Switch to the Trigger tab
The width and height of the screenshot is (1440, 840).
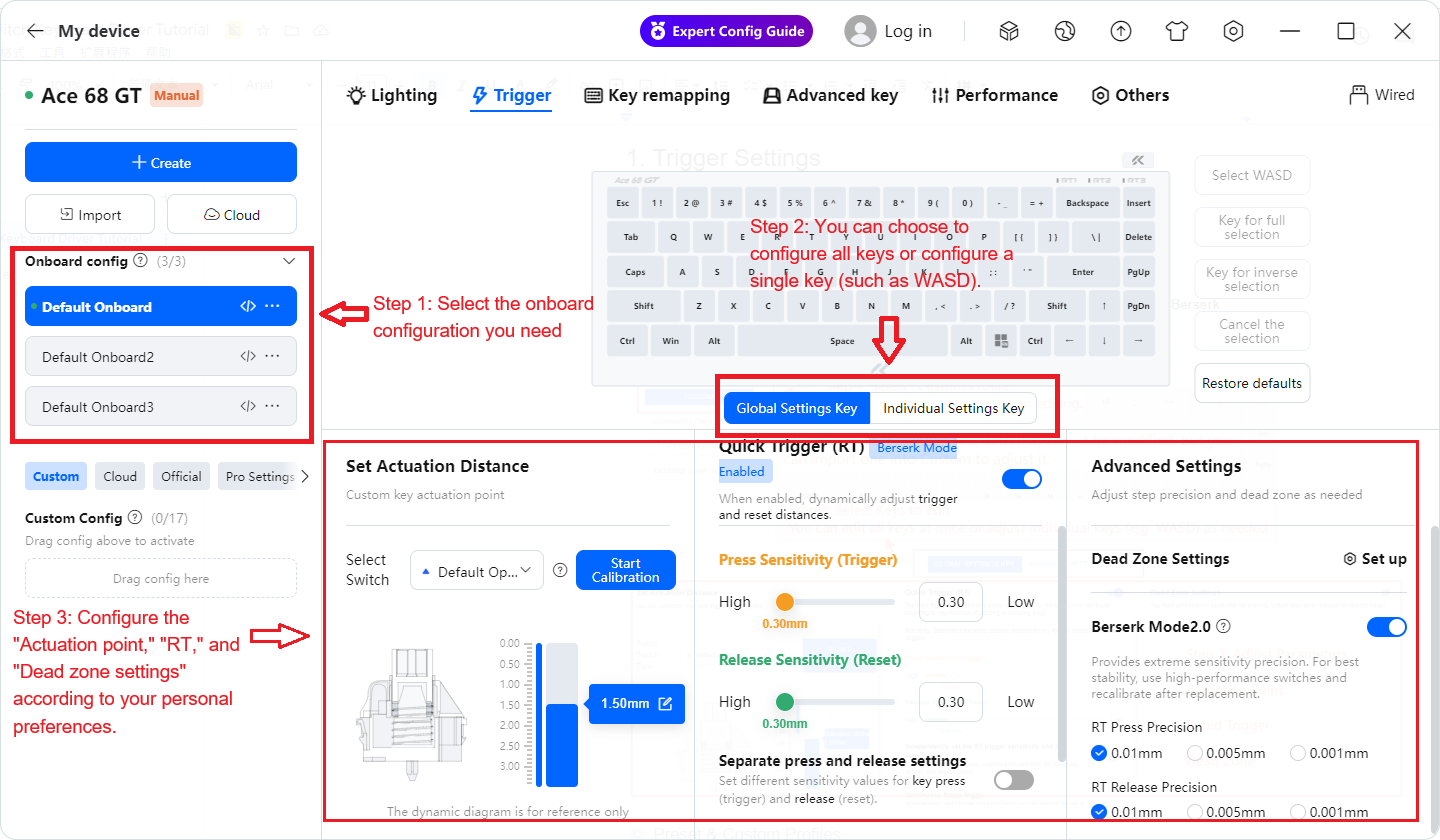pyautogui.click(x=511, y=95)
